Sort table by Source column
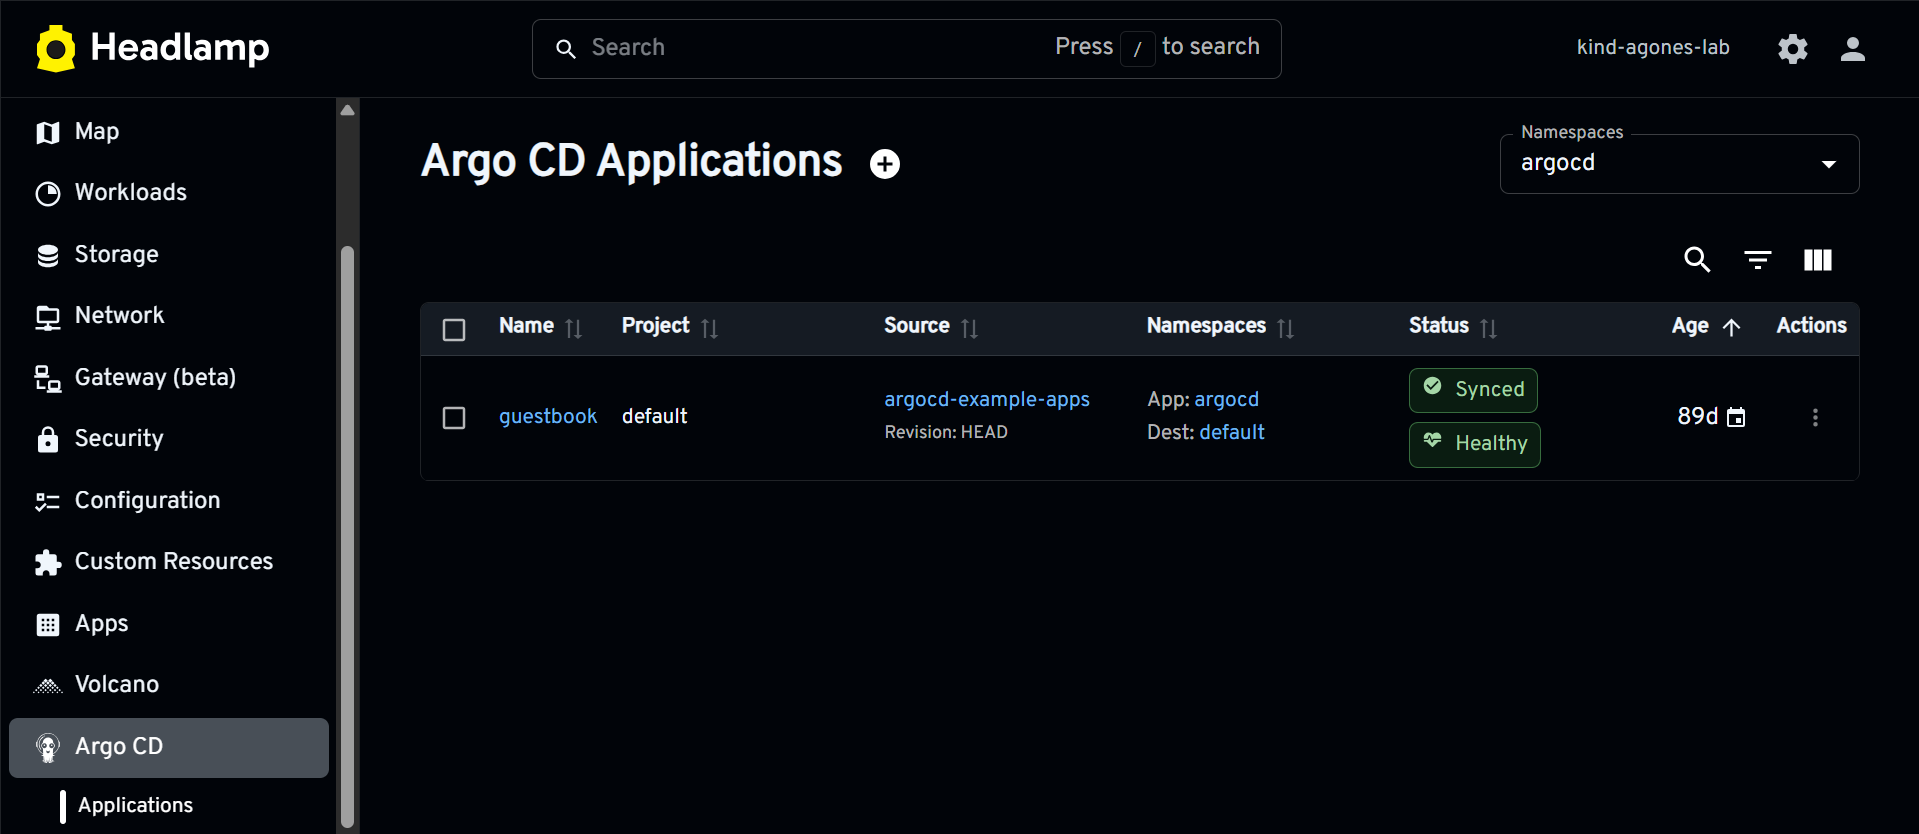This screenshot has width=1919, height=834. click(x=969, y=328)
